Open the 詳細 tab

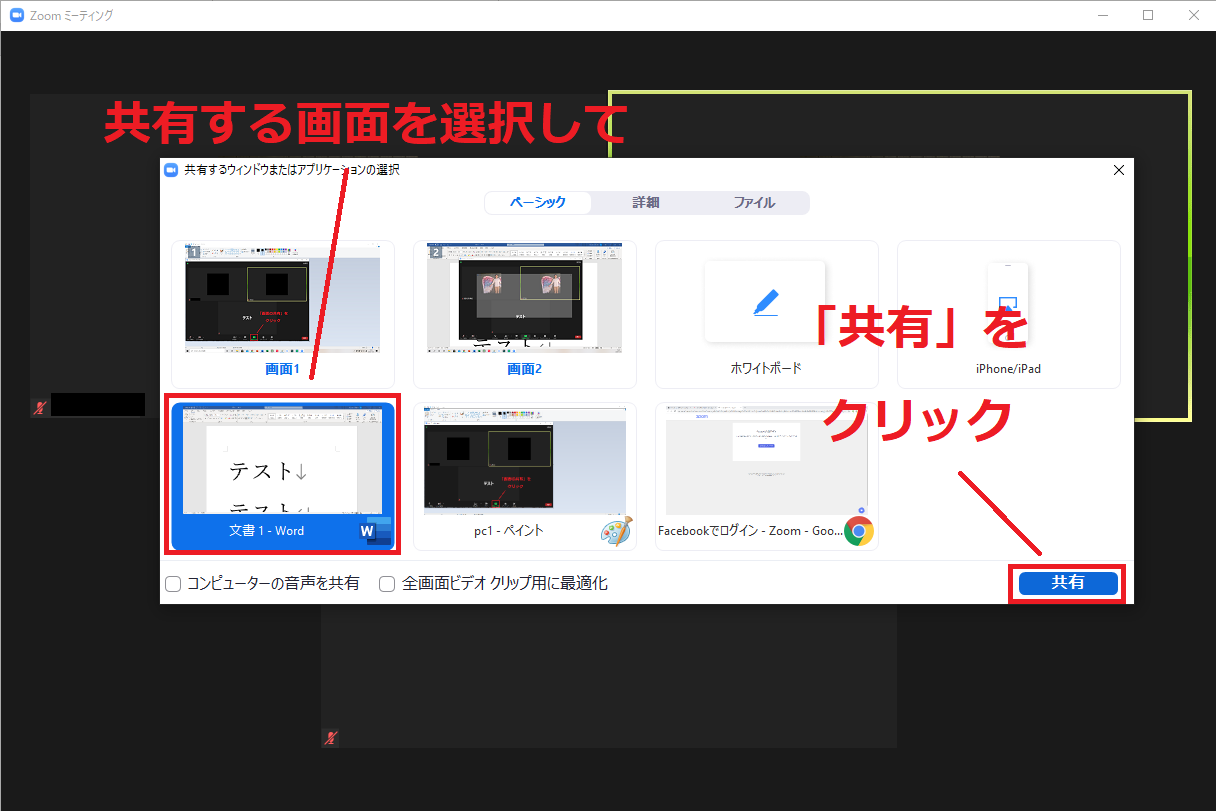pos(646,203)
